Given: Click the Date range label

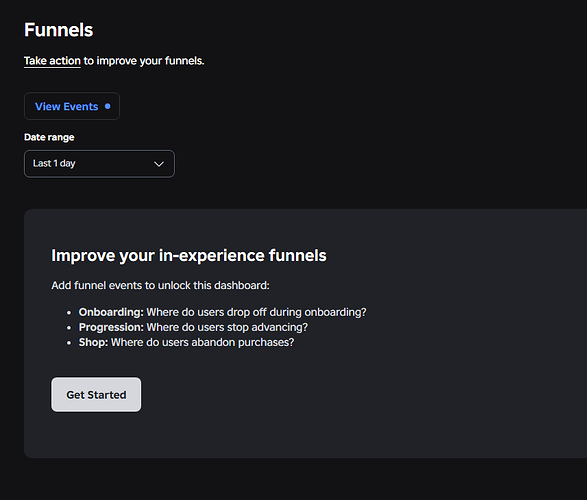Looking at the screenshot, I should (x=49, y=137).
